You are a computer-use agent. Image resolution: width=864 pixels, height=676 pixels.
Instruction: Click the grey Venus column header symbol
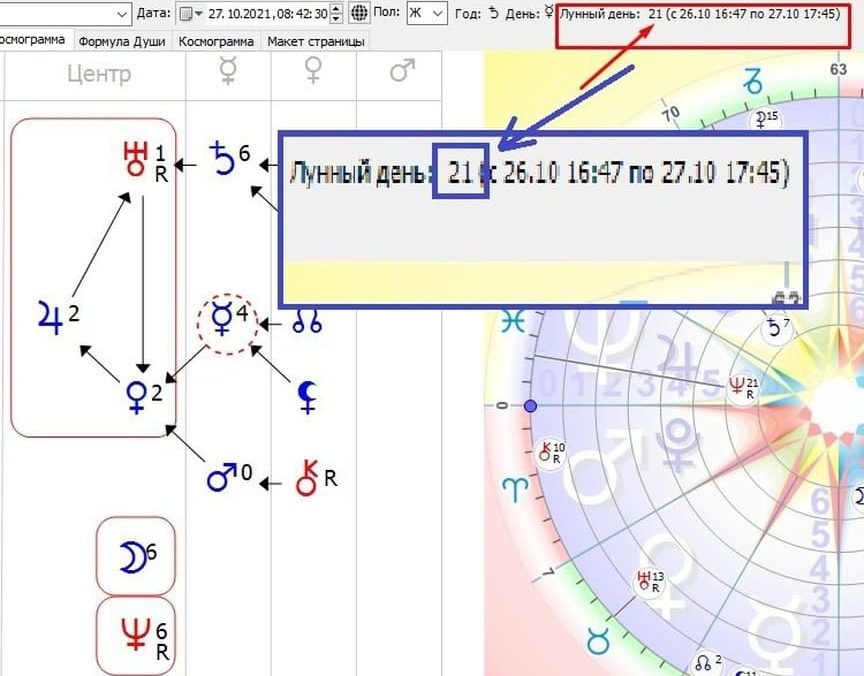coord(313,72)
